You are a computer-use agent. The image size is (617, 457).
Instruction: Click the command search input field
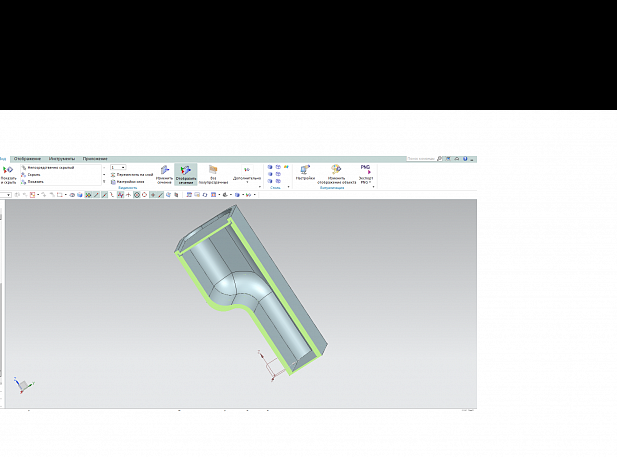click(421, 159)
